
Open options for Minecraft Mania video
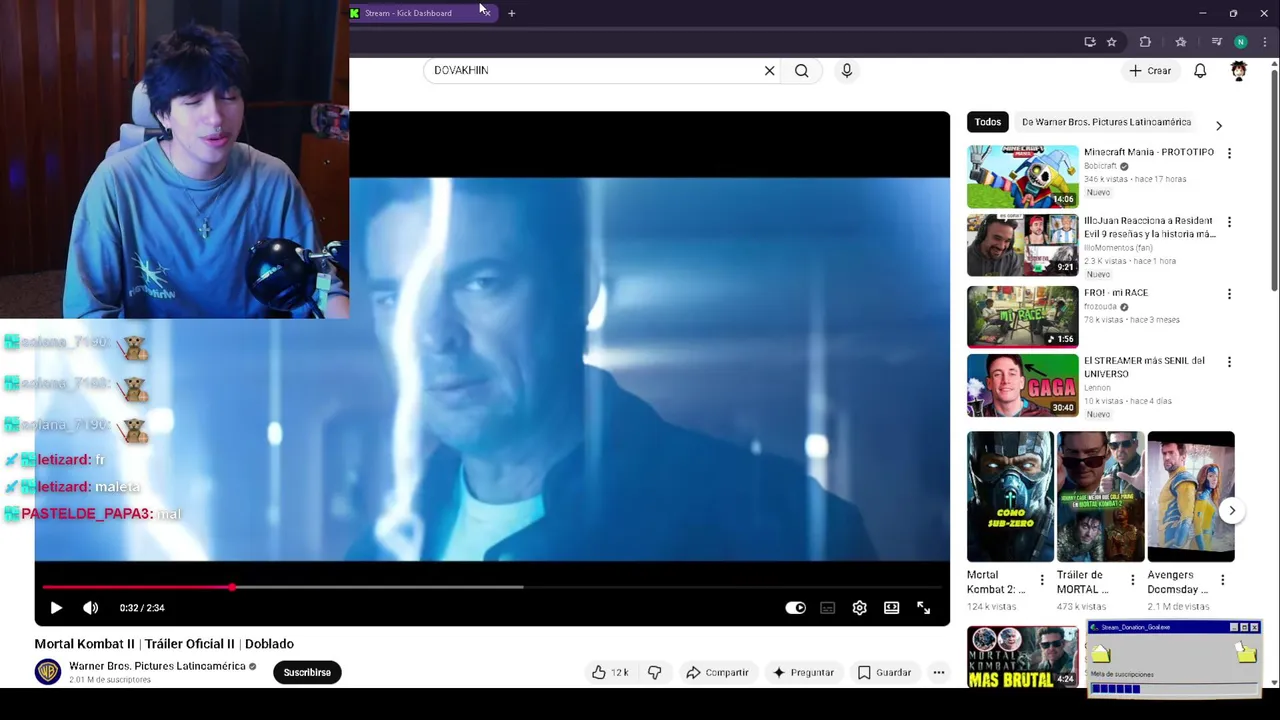point(1229,153)
